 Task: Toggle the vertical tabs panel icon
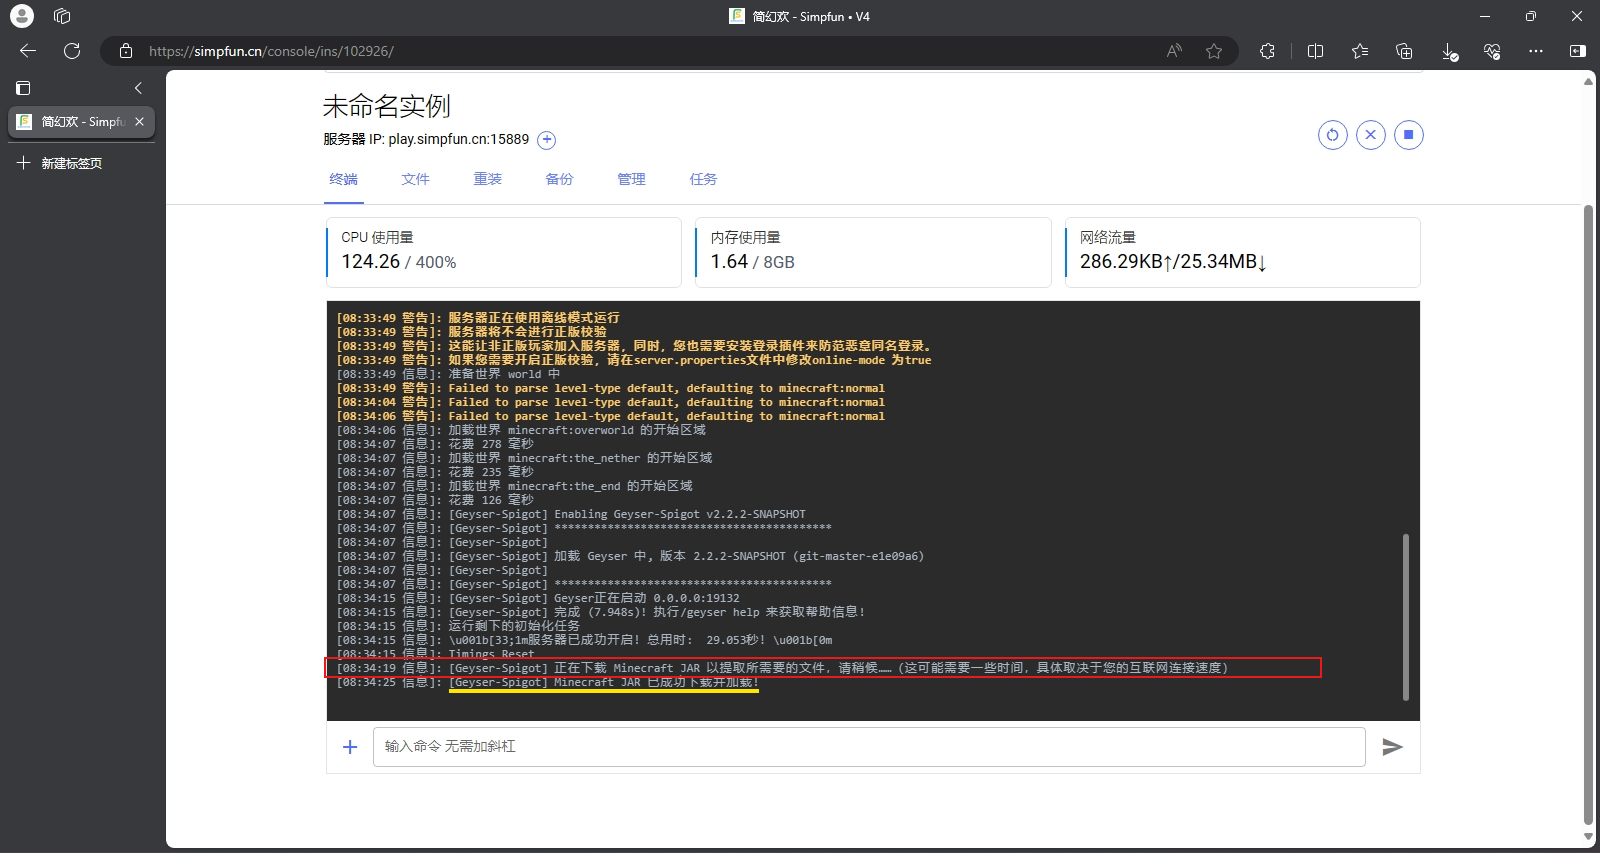pos(23,88)
